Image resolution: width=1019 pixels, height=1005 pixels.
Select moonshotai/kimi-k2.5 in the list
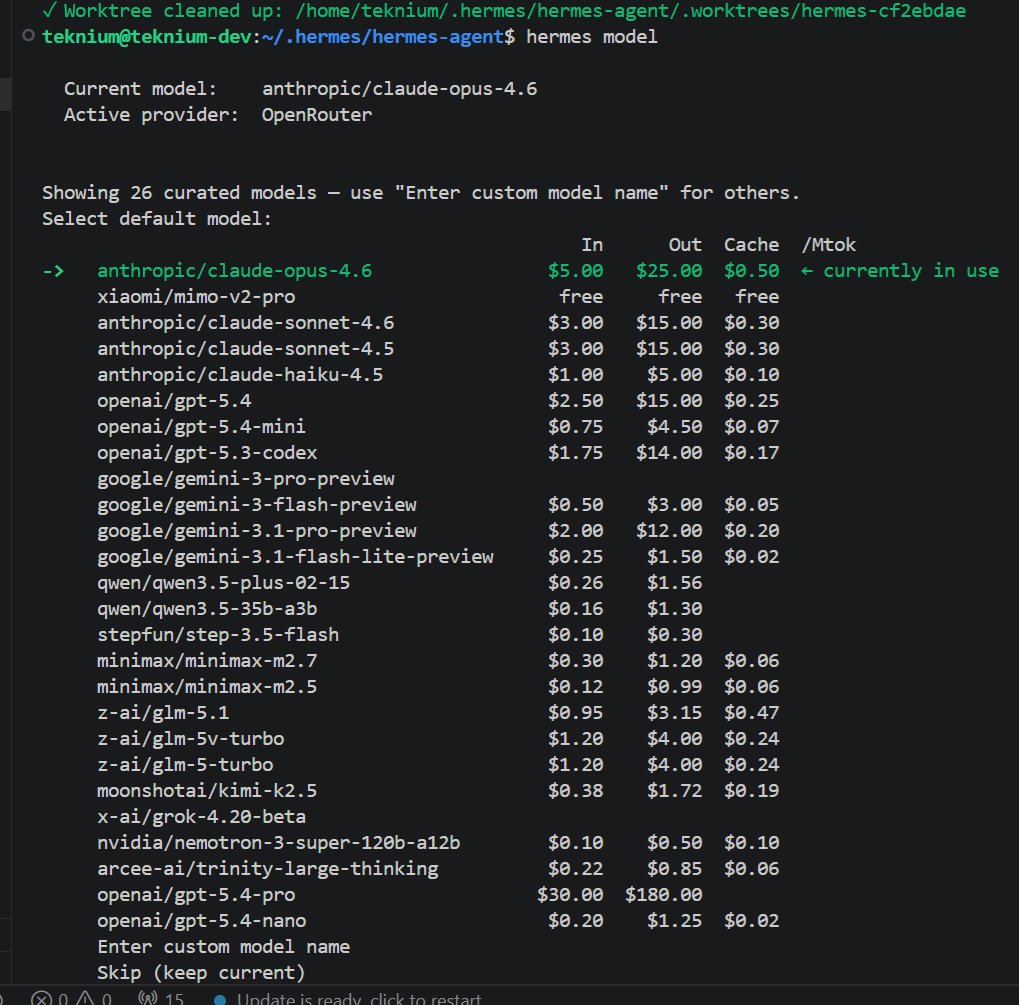[207, 790]
